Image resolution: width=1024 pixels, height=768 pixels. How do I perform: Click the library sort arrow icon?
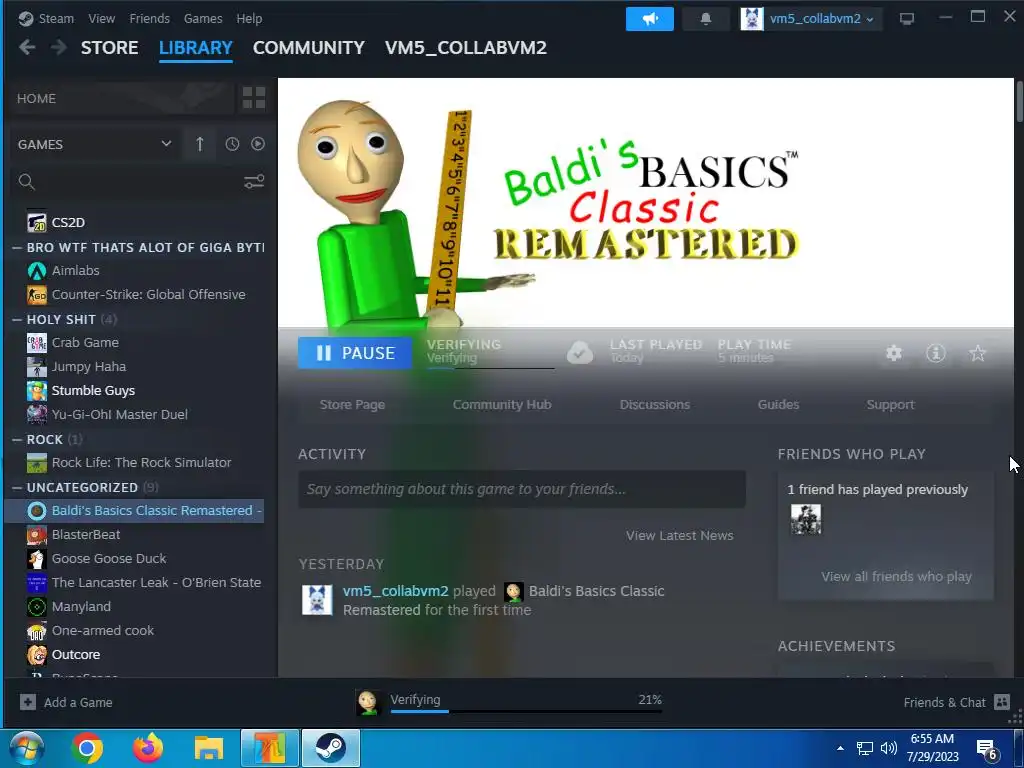(x=200, y=144)
